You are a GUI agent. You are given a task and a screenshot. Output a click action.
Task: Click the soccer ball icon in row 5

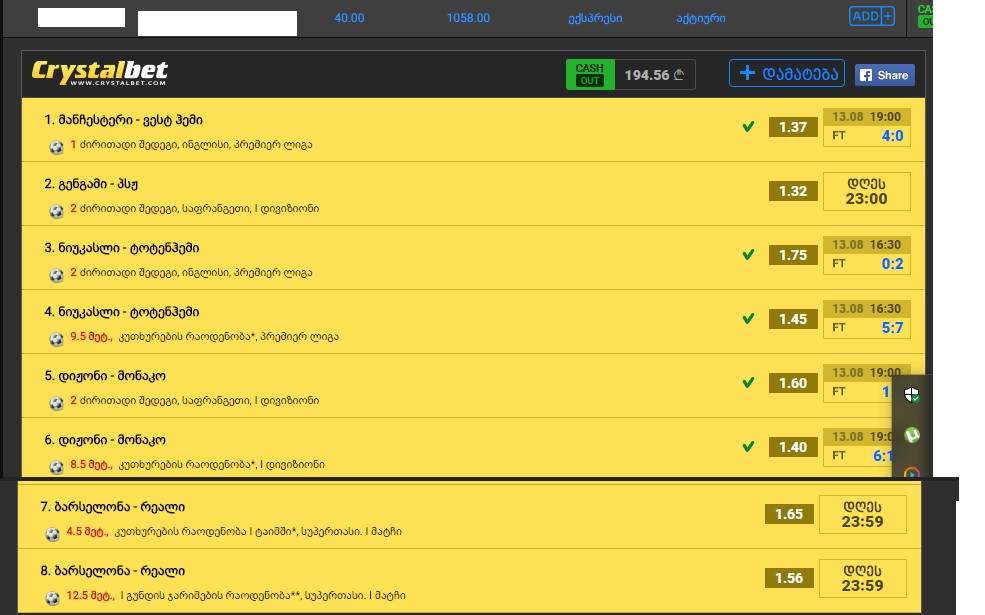click(x=57, y=403)
